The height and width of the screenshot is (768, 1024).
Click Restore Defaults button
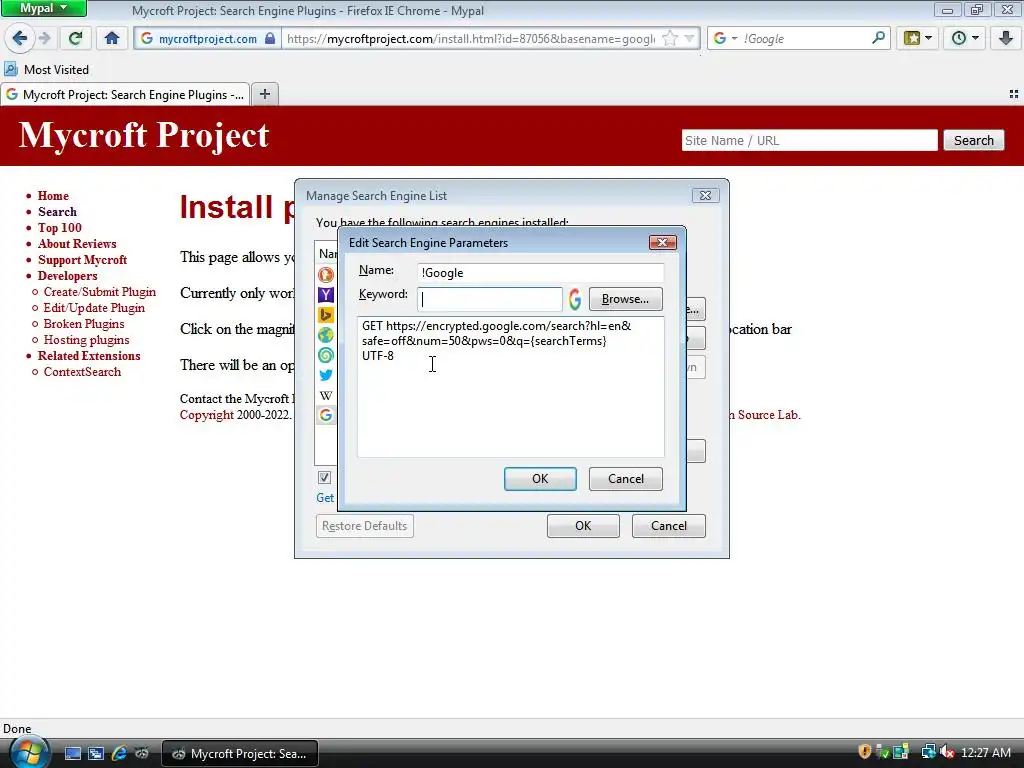pyautogui.click(x=364, y=526)
